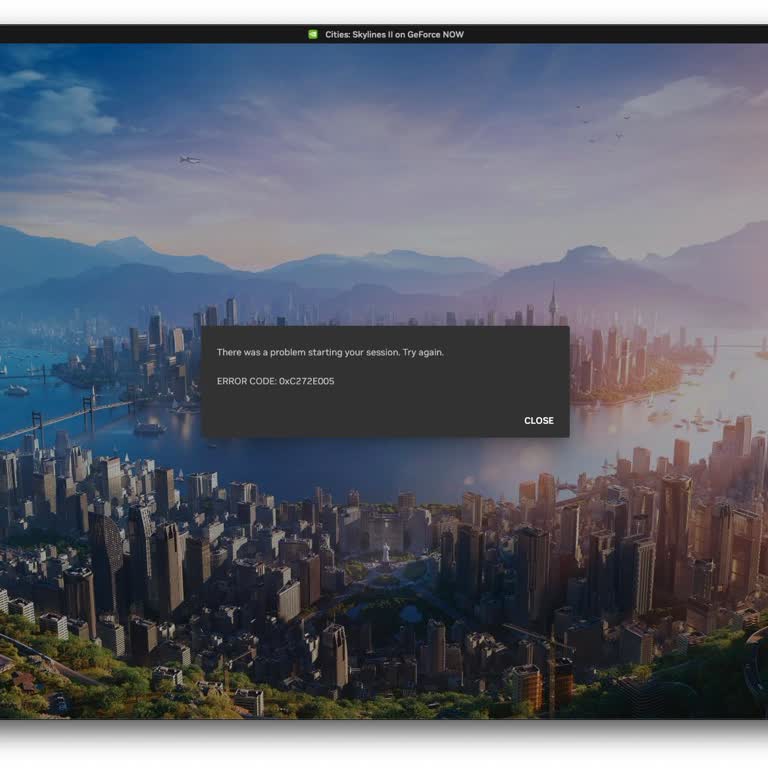Click the NVIDIA GeForce NOW logo icon
This screenshot has width=768, height=768.
pos(312,34)
